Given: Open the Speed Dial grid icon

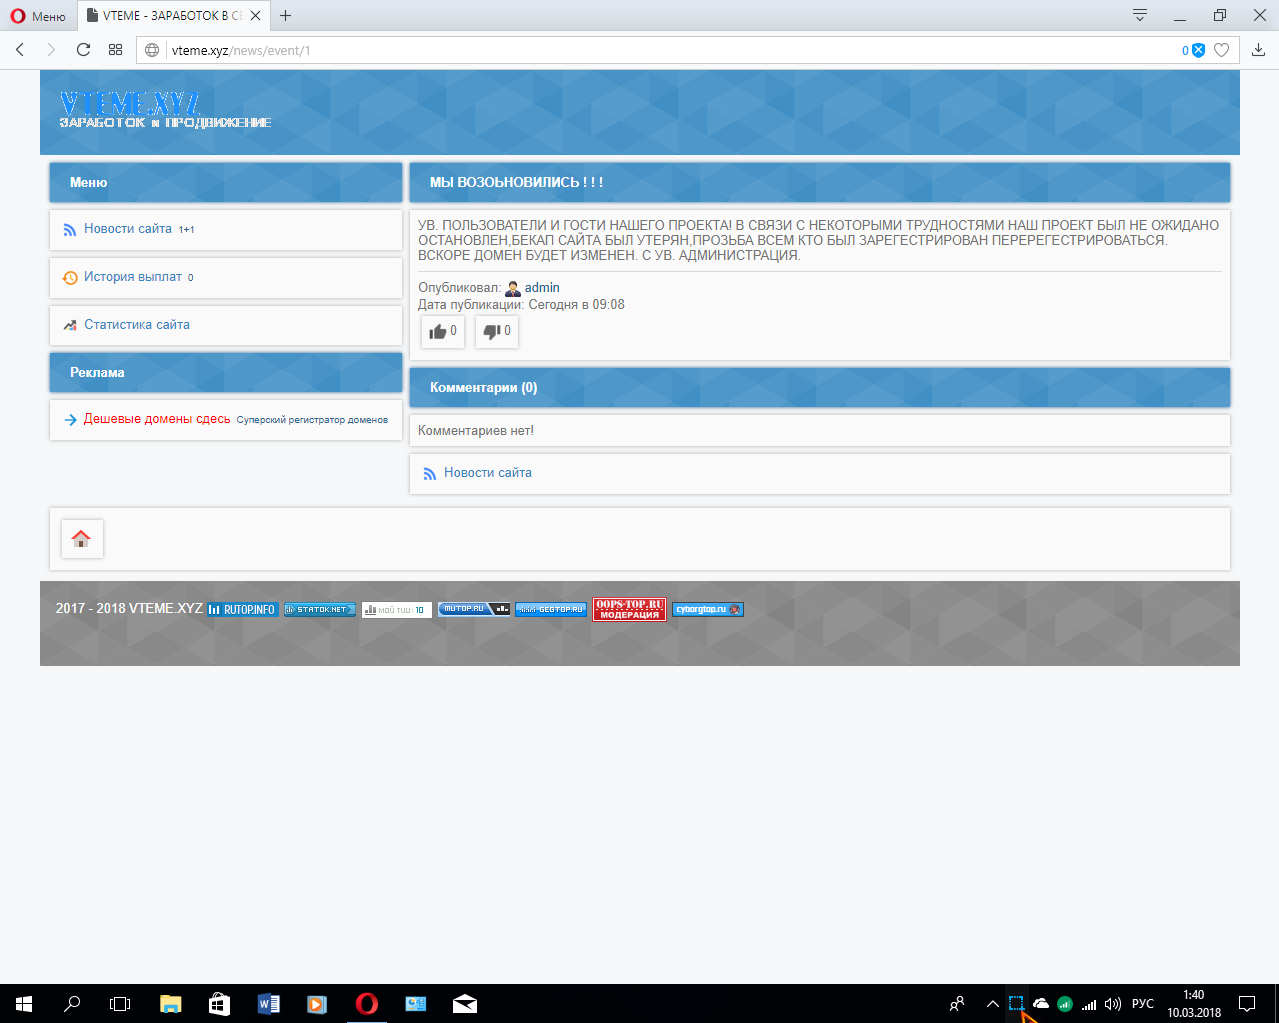Looking at the screenshot, I should click(116, 50).
